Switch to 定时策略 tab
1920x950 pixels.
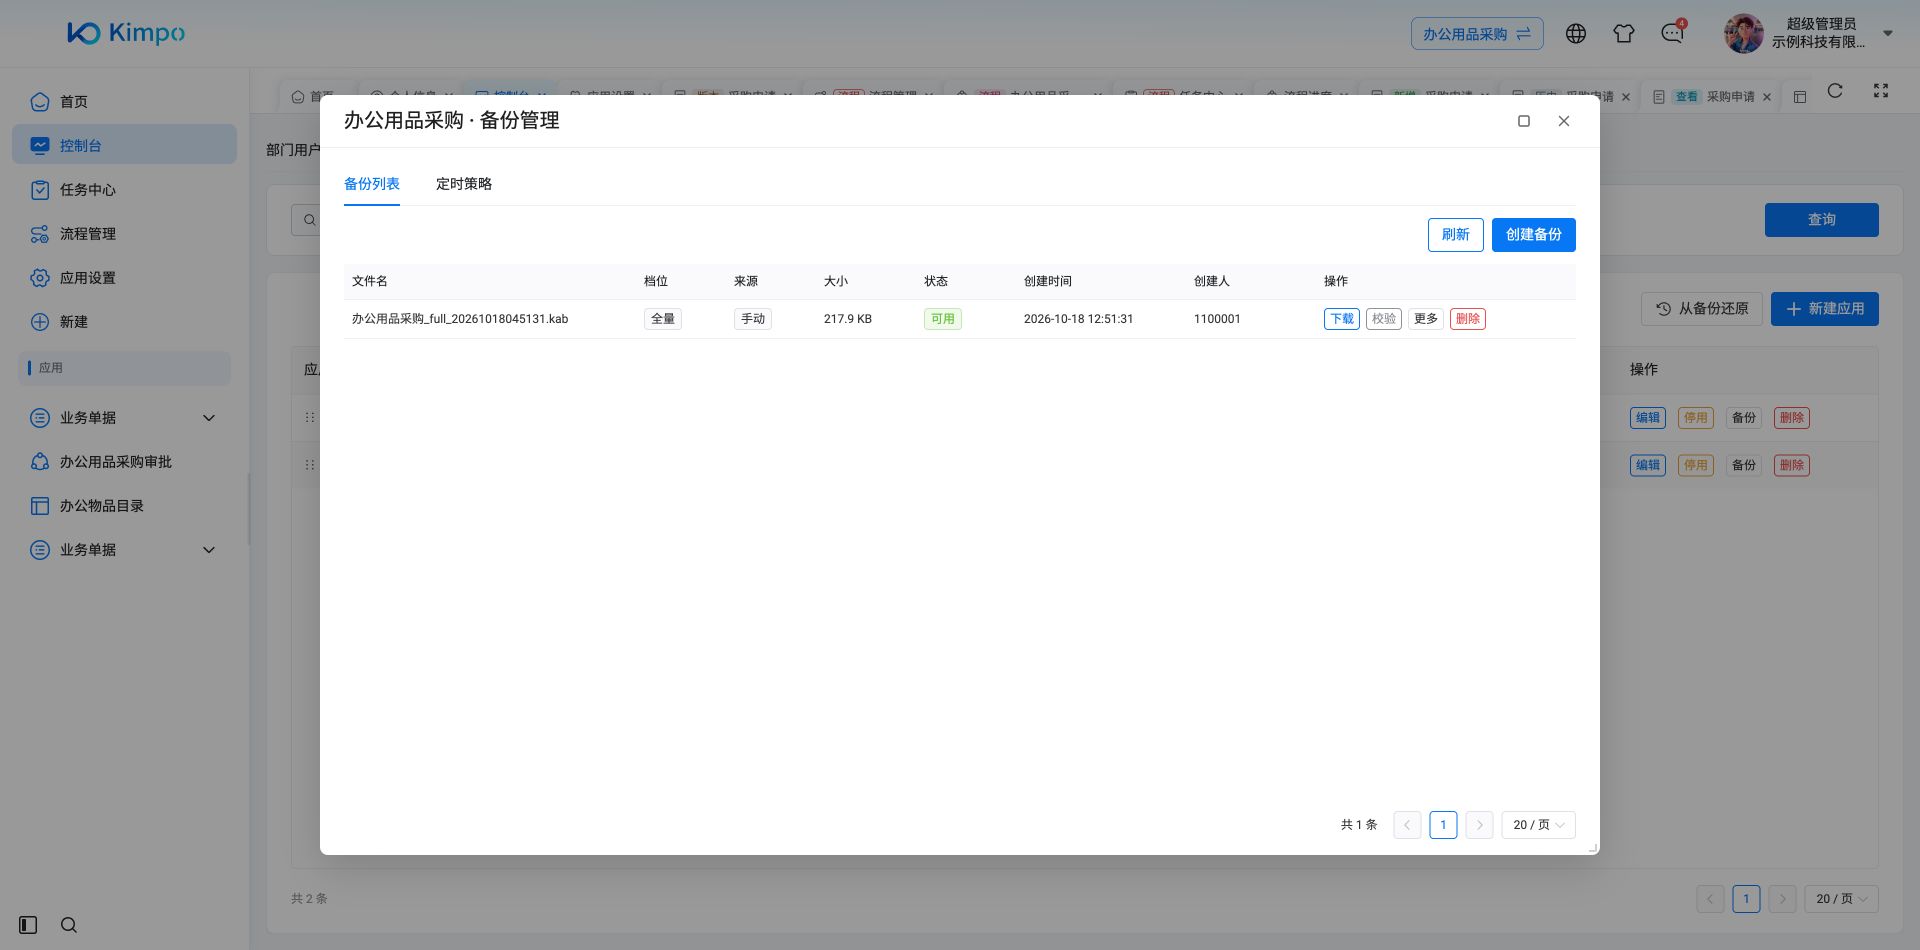pyautogui.click(x=464, y=184)
